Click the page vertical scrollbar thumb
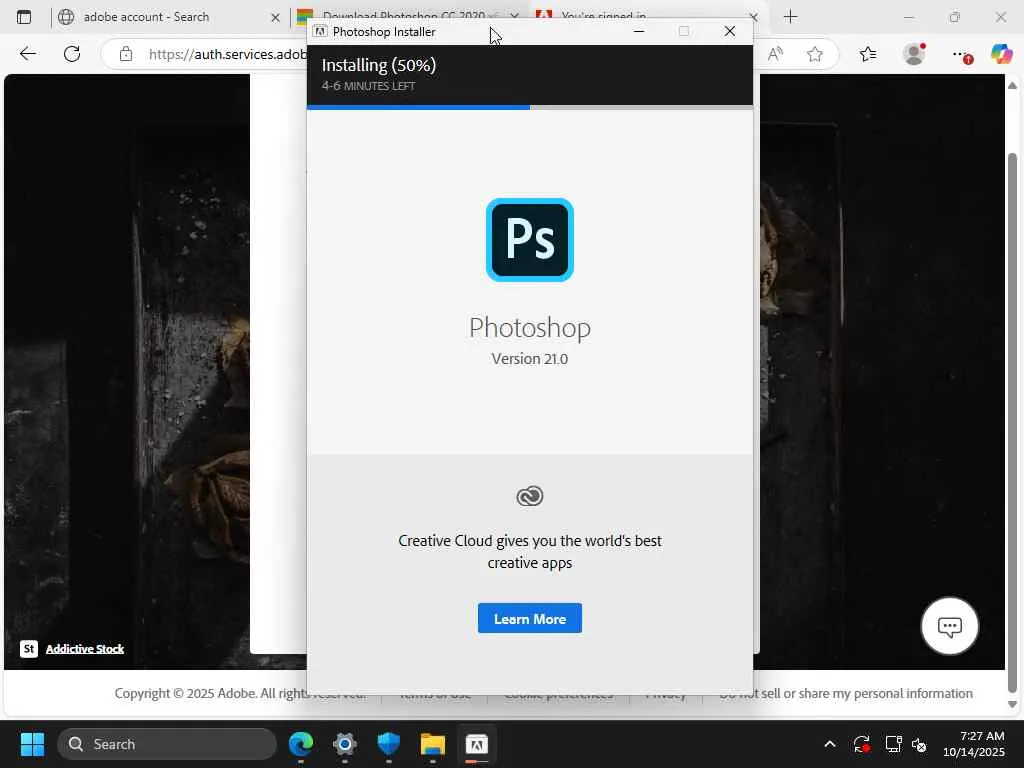Screen dimensions: 1024x768 click(1012, 423)
